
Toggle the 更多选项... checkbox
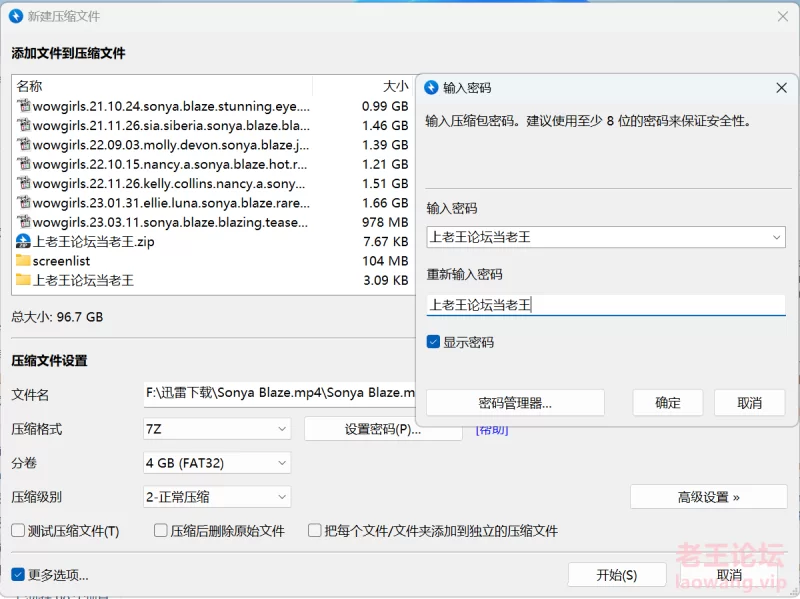18,575
